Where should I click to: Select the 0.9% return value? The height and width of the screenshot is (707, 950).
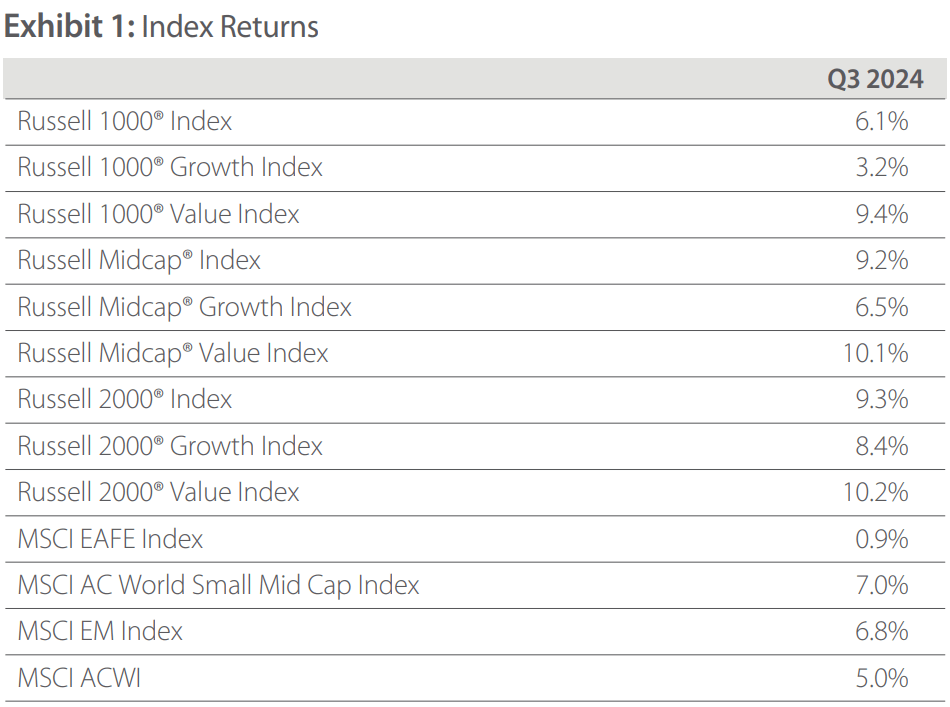[x=882, y=539]
